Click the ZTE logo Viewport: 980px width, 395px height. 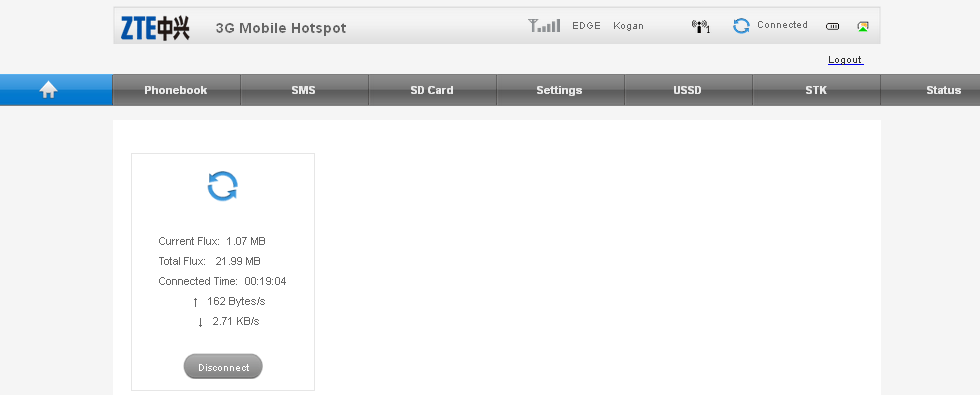click(155, 28)
